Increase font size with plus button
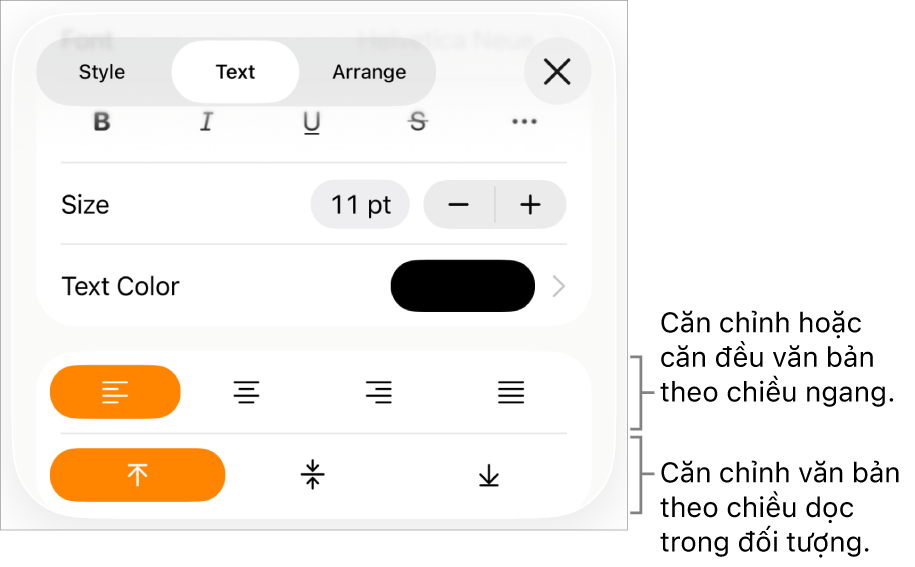 coord(530,205)
